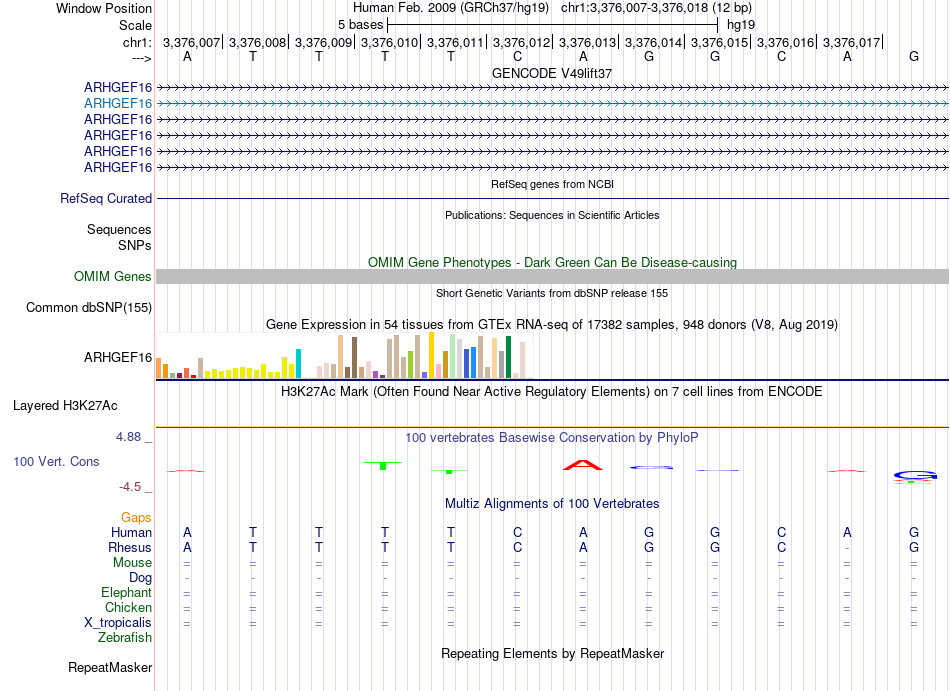This screenshot has width=950, height=691.
Task: Click the Layered H3K27Ac track label
Action: click(65, 406)
